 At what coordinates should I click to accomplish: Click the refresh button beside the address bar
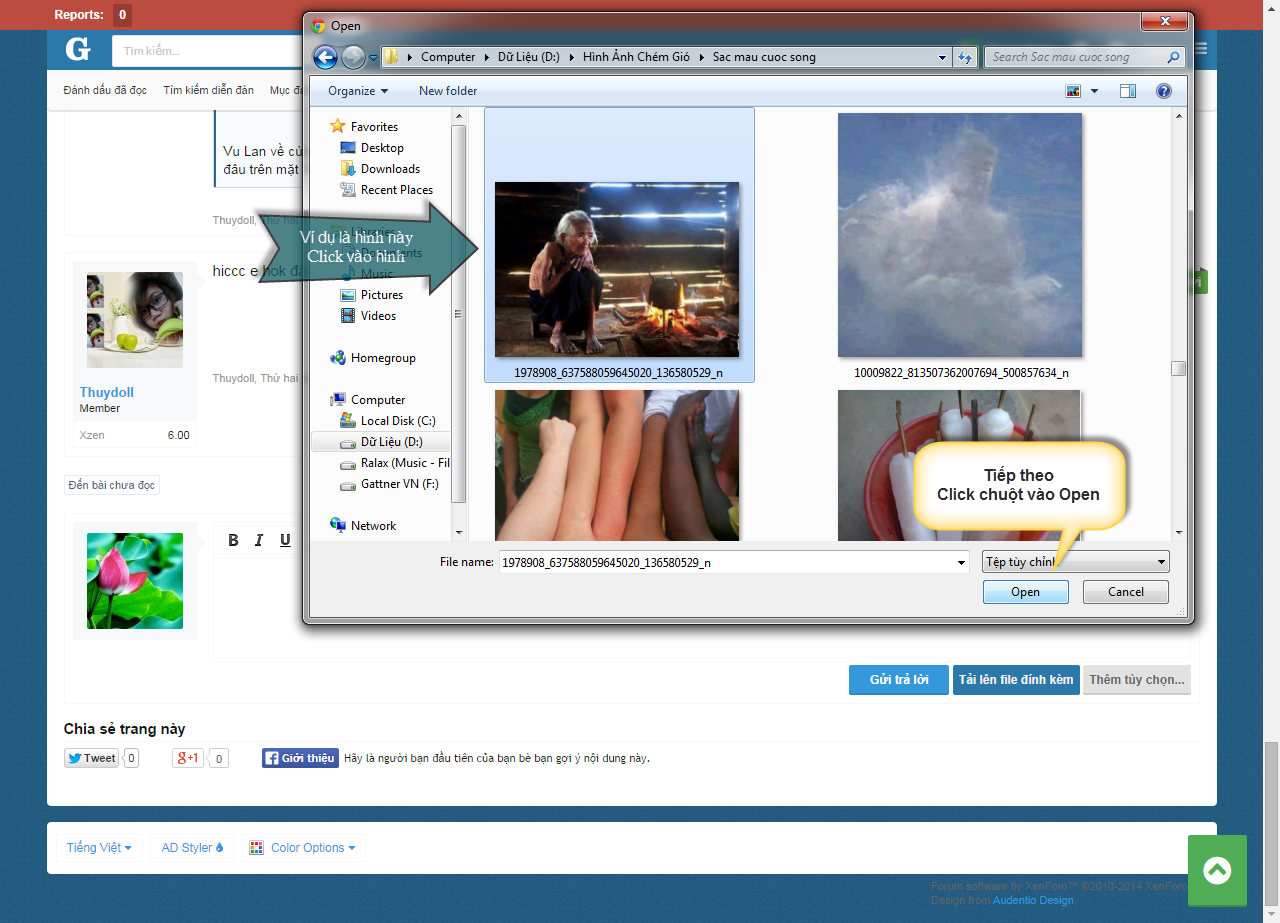[x=965, y=57]
